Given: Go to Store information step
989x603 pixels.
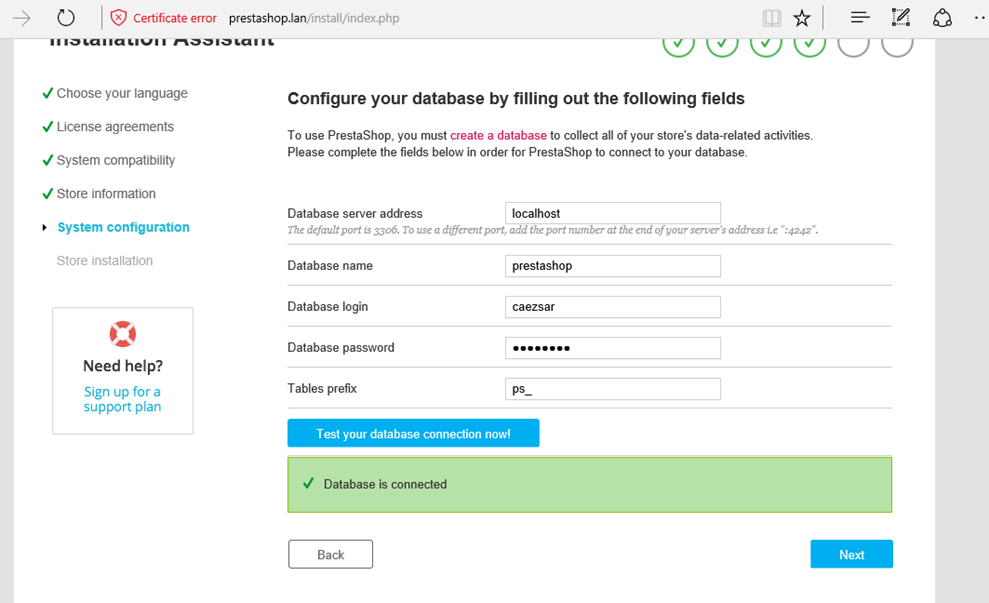Looking at the screenshot, I should [x=106, y=194].
